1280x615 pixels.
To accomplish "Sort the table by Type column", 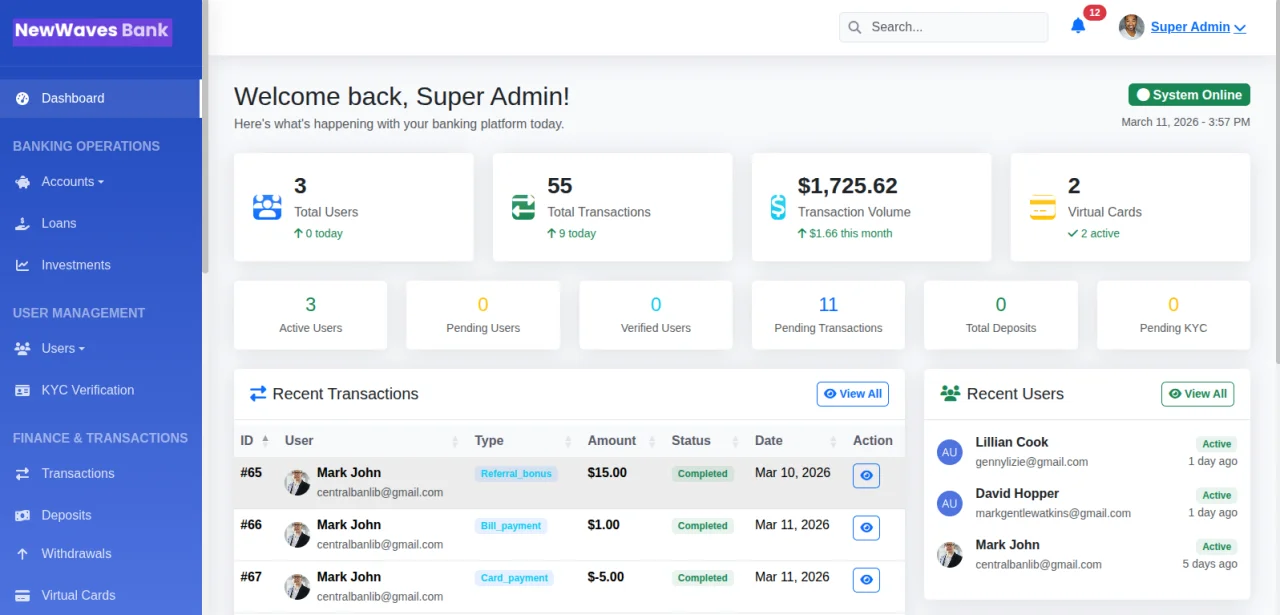I will [x=524, y=440].
